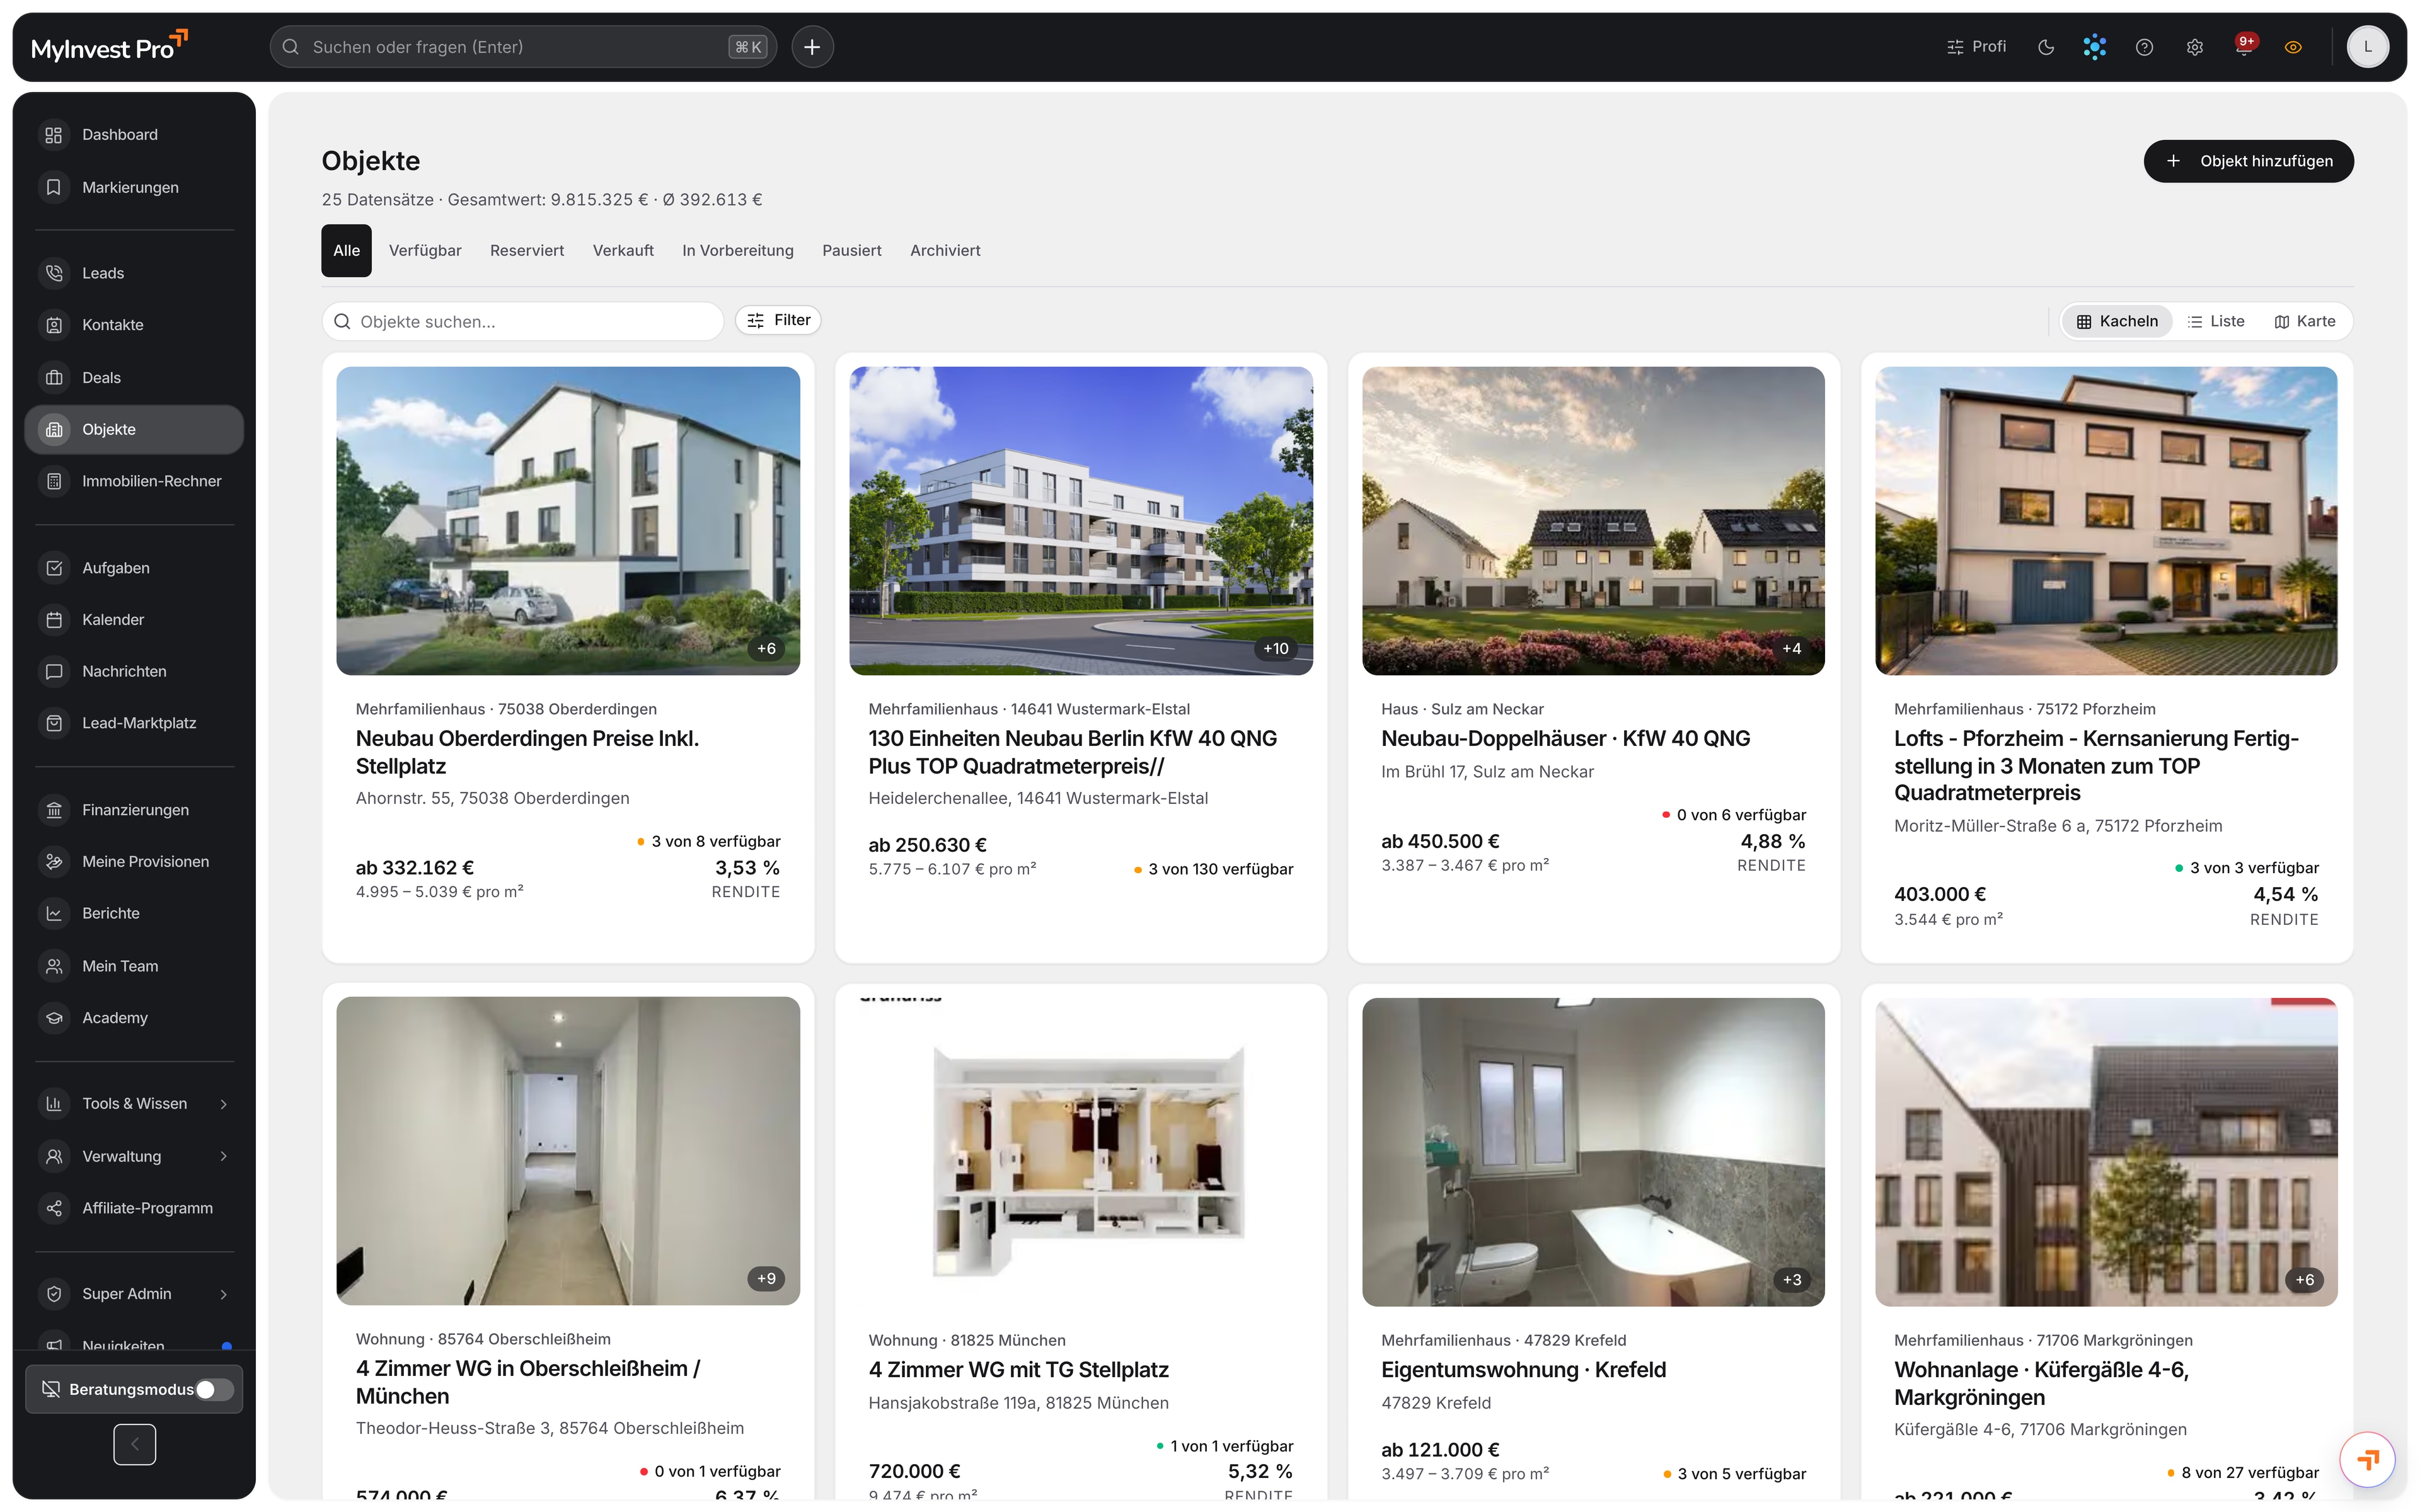The image size is (2420, 1512).
Task: Click the MyInvest Pro logo
Action: point(109,46)
